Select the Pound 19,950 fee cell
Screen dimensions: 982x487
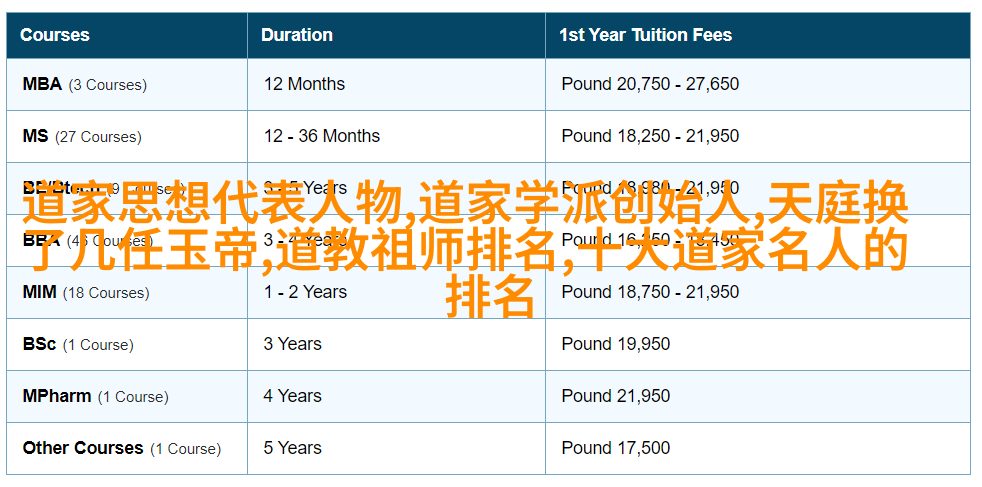point(616,344)
